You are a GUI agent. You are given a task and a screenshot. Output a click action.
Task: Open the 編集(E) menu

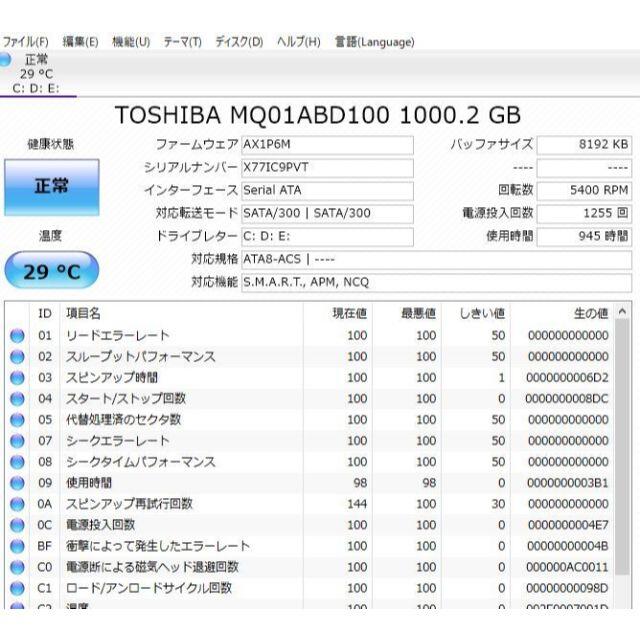coord(80,42)
